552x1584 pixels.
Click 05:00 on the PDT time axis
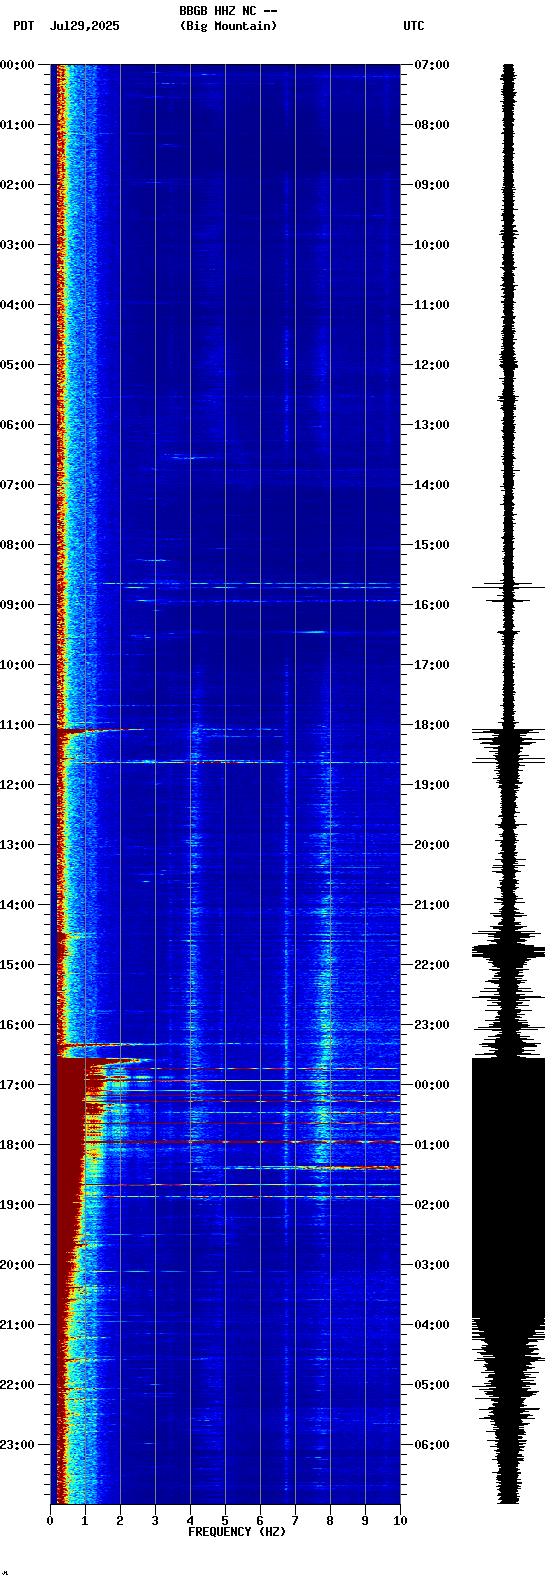(17, 365)
